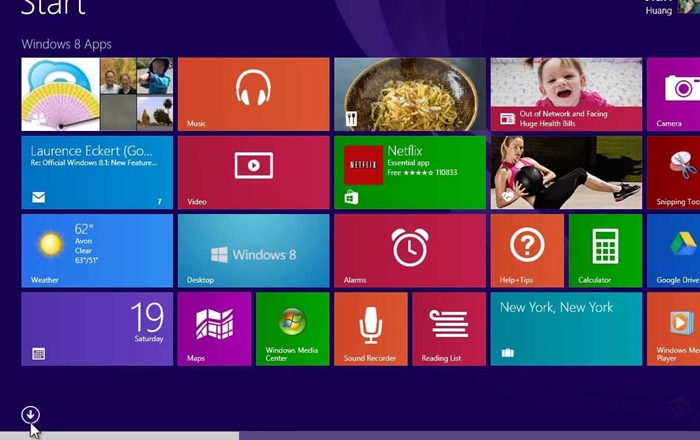Open the Maps tile
Screen dimensions: 700x440
(x=214, y=329)
